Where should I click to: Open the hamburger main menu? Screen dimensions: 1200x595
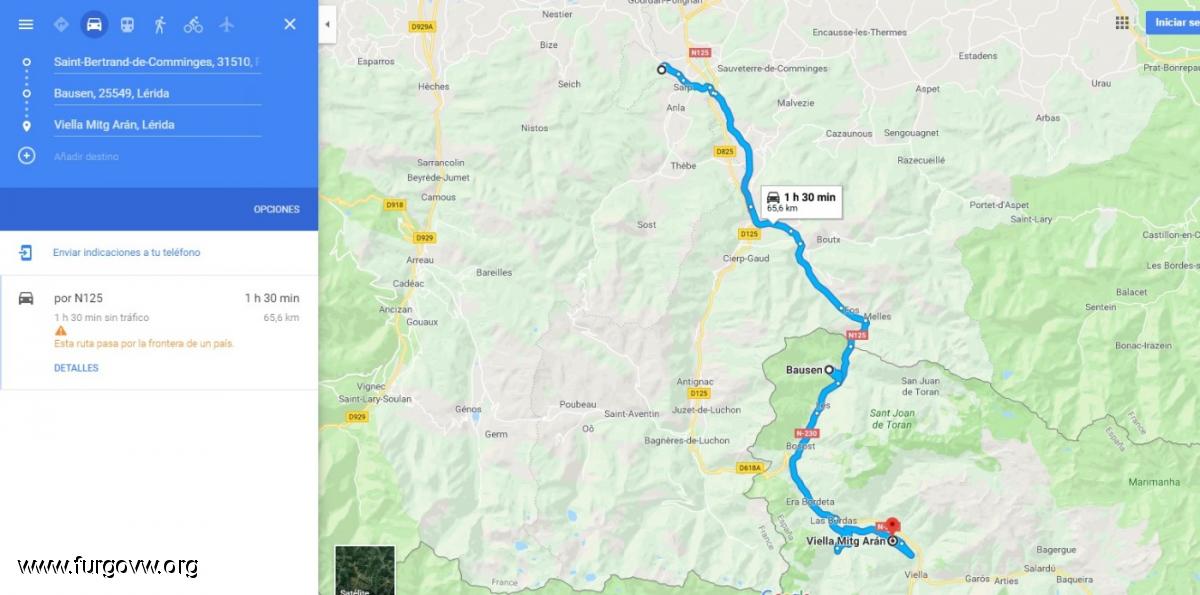(26, 24)
